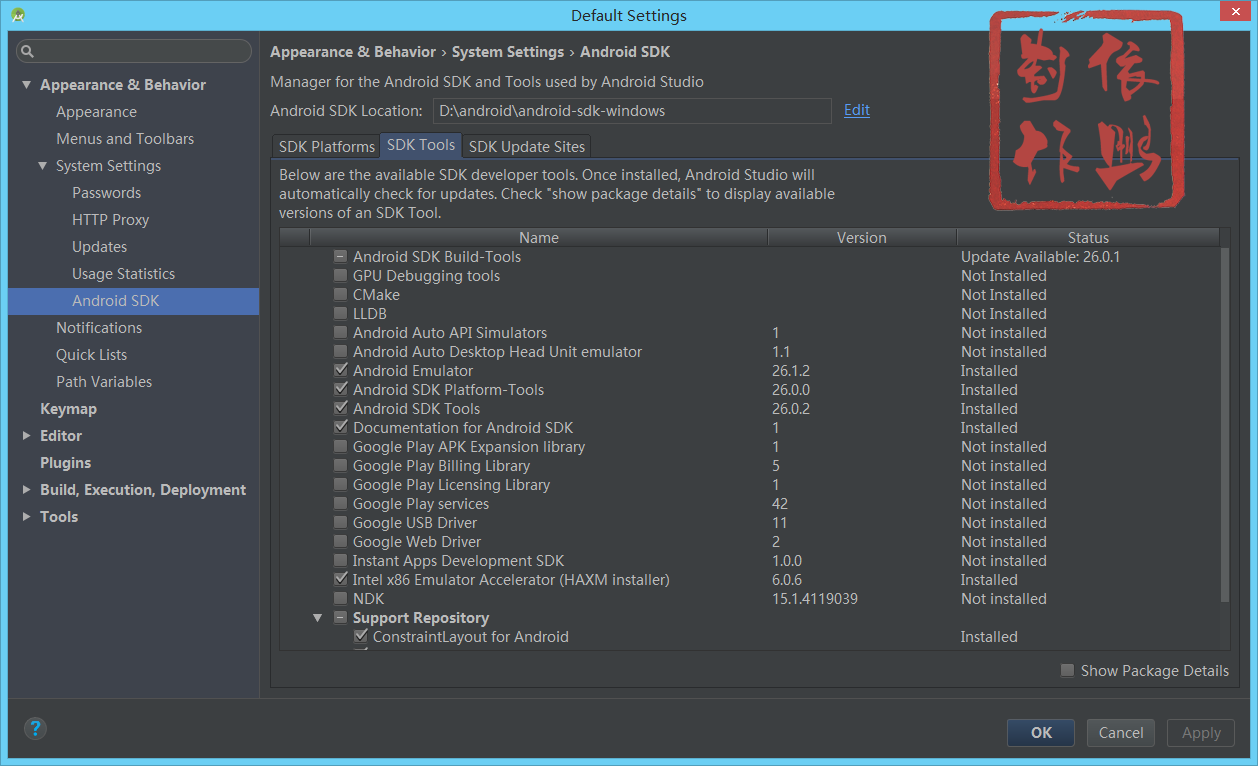Check Instant Apps Development SDK
Image resolution: width=1258 pixels, height=766 pixels.
341,561
